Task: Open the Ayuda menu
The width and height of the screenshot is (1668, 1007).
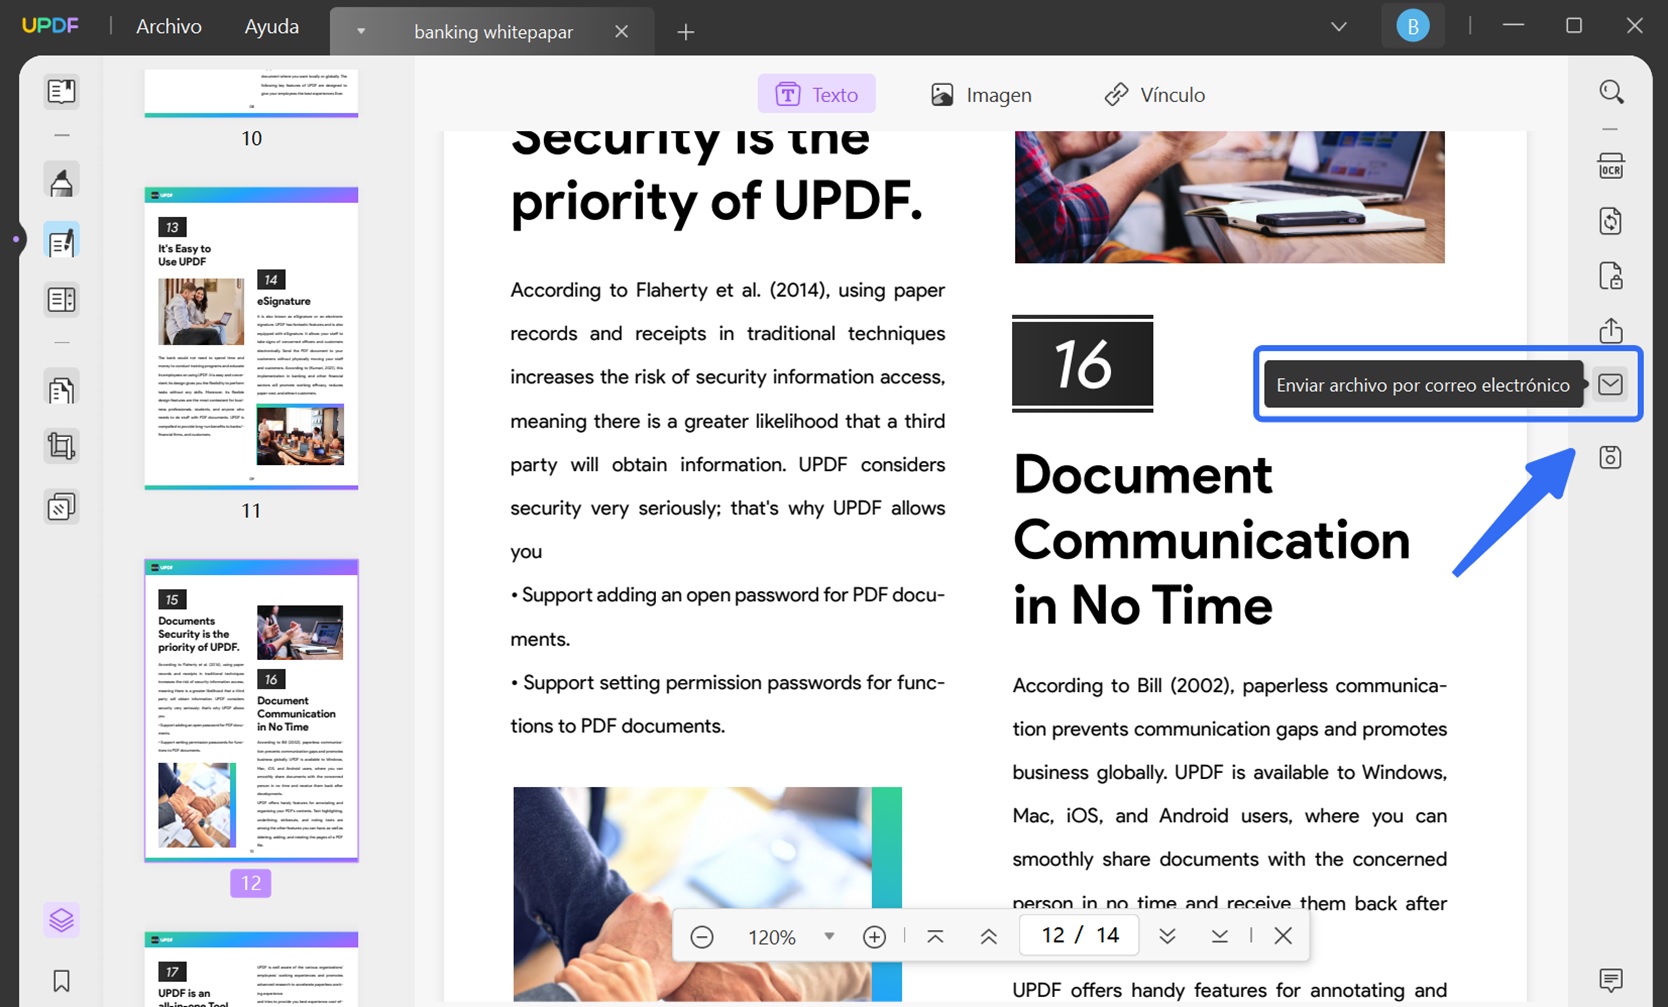Action: pos(272,26)
